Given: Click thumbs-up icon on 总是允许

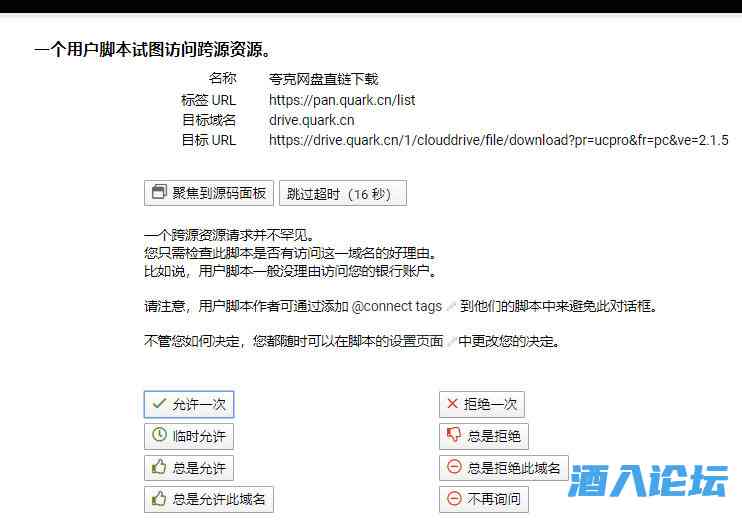Looking at the screenshot, I should (159, 466).
